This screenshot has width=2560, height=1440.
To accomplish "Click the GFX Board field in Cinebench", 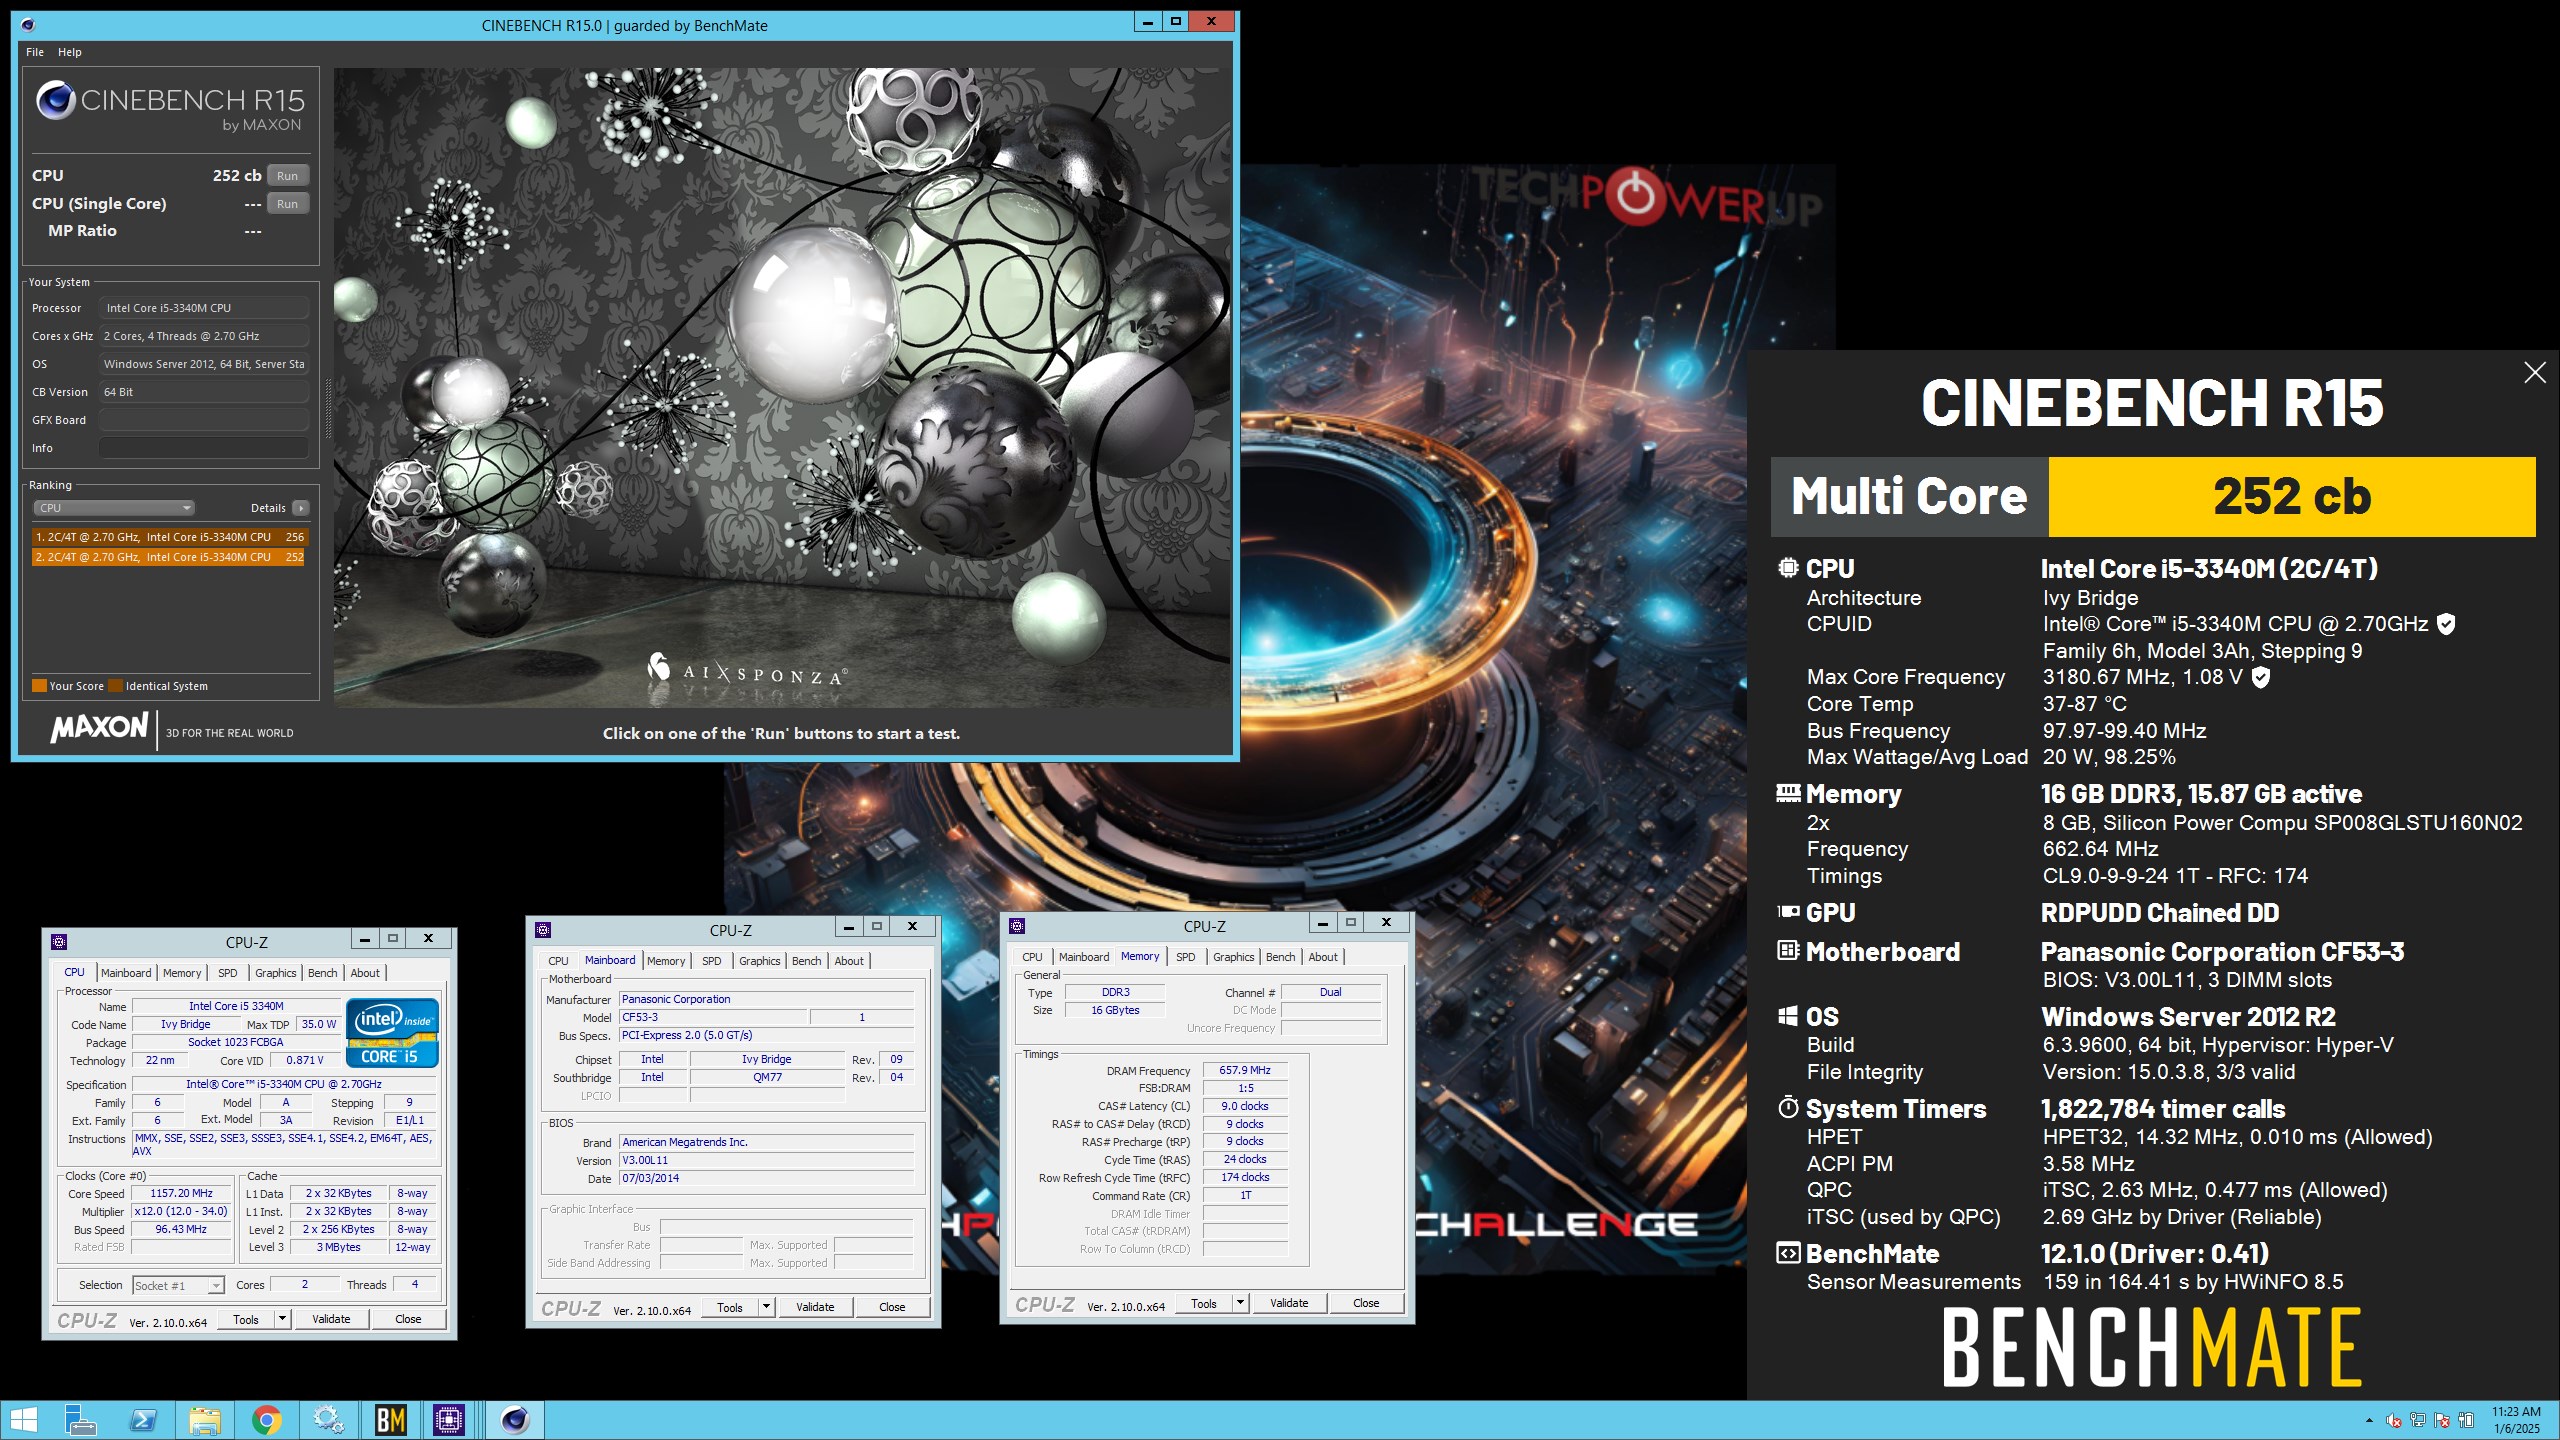I will pos(204,420).
